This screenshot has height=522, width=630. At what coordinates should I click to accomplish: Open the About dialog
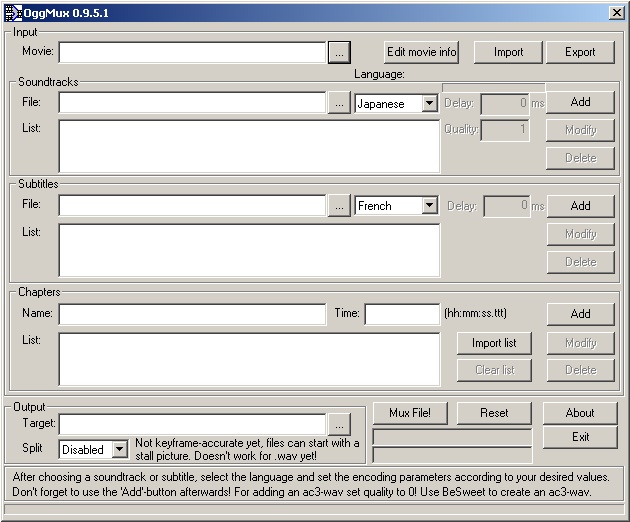click(x=580, y=413)
